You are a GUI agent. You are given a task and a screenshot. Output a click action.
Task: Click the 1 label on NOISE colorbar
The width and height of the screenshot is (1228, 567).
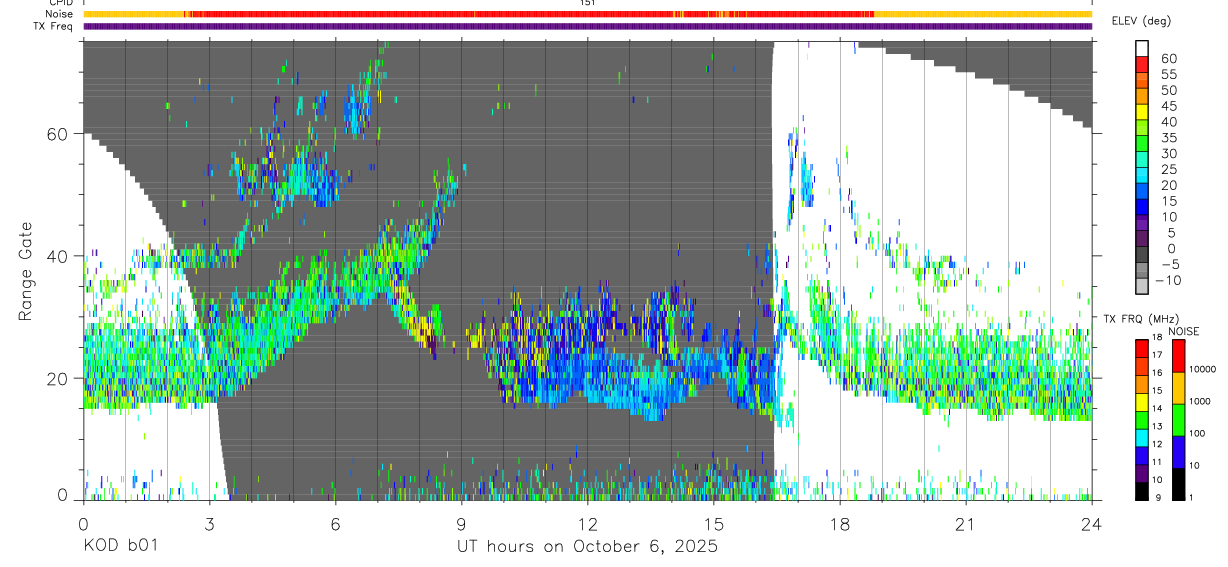(x=1189, y=497)
